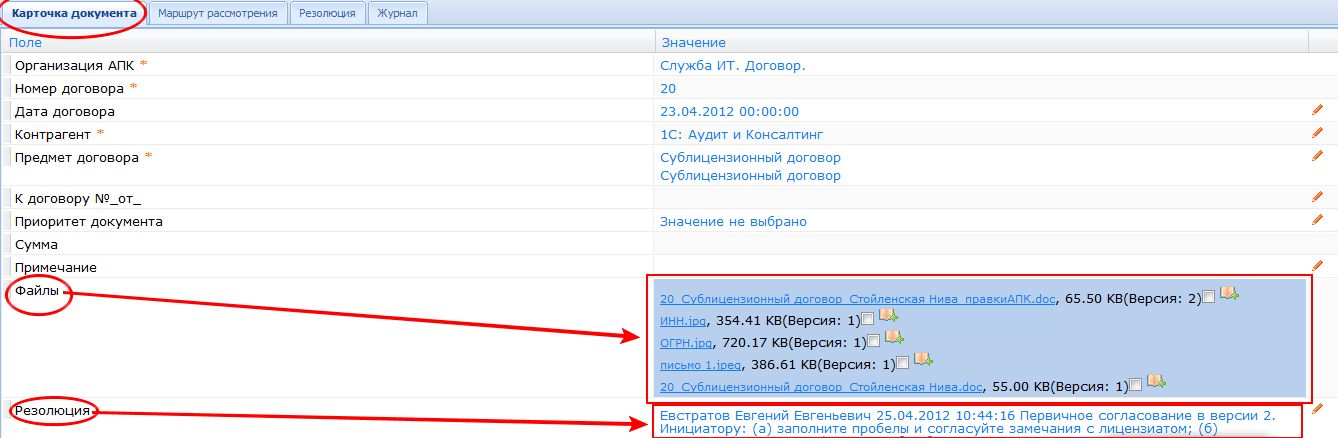Click the add-version icon for письмо 1.jpeg

tap(923, 360)
